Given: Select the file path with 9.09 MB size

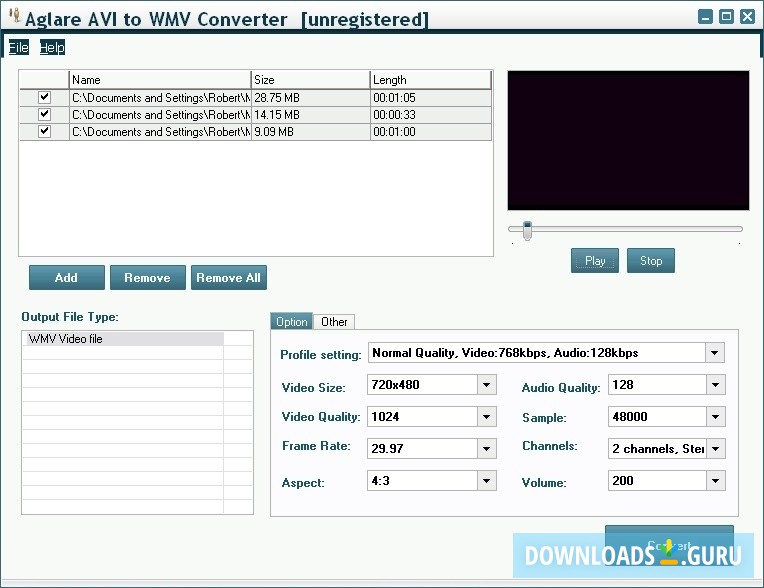Looking at the screenshot, I should pyautogui.click(x=160, y=132).
